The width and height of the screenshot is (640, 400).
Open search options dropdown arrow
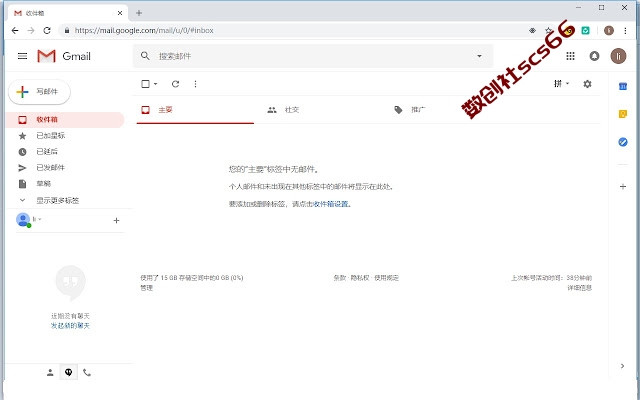(x=479, y=56)
